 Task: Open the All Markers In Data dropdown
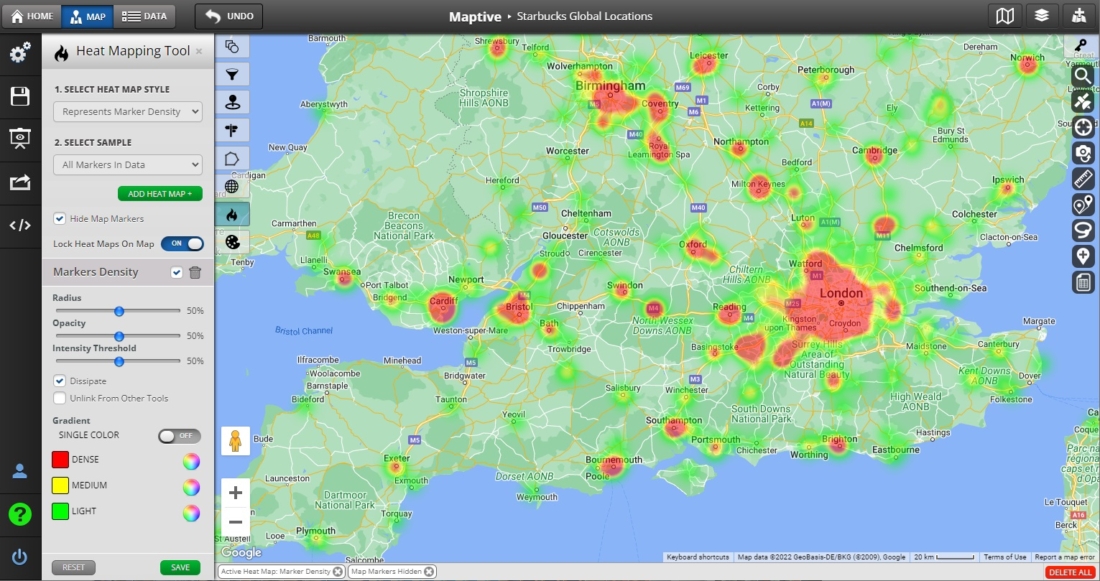tap(127, 164)
